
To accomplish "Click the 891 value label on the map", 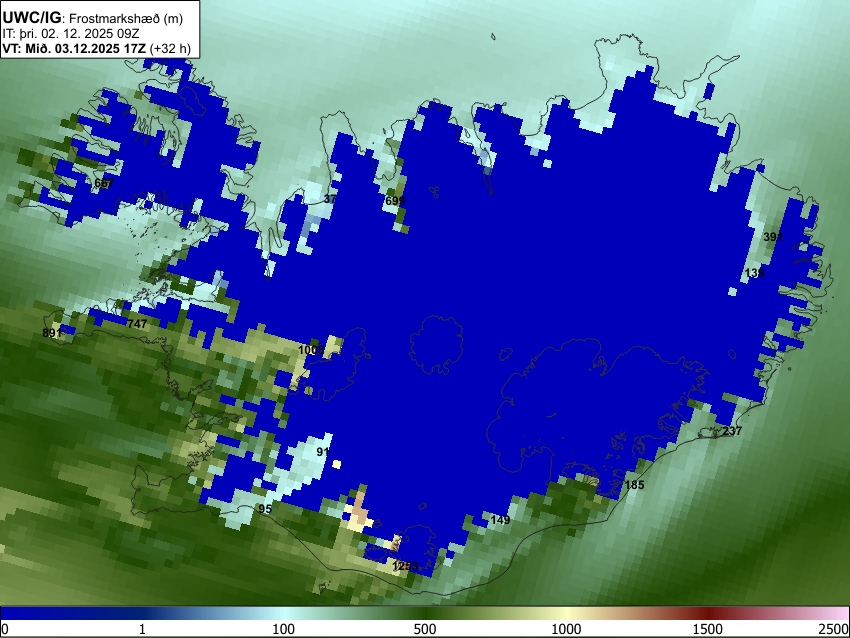I will (52, 333).
